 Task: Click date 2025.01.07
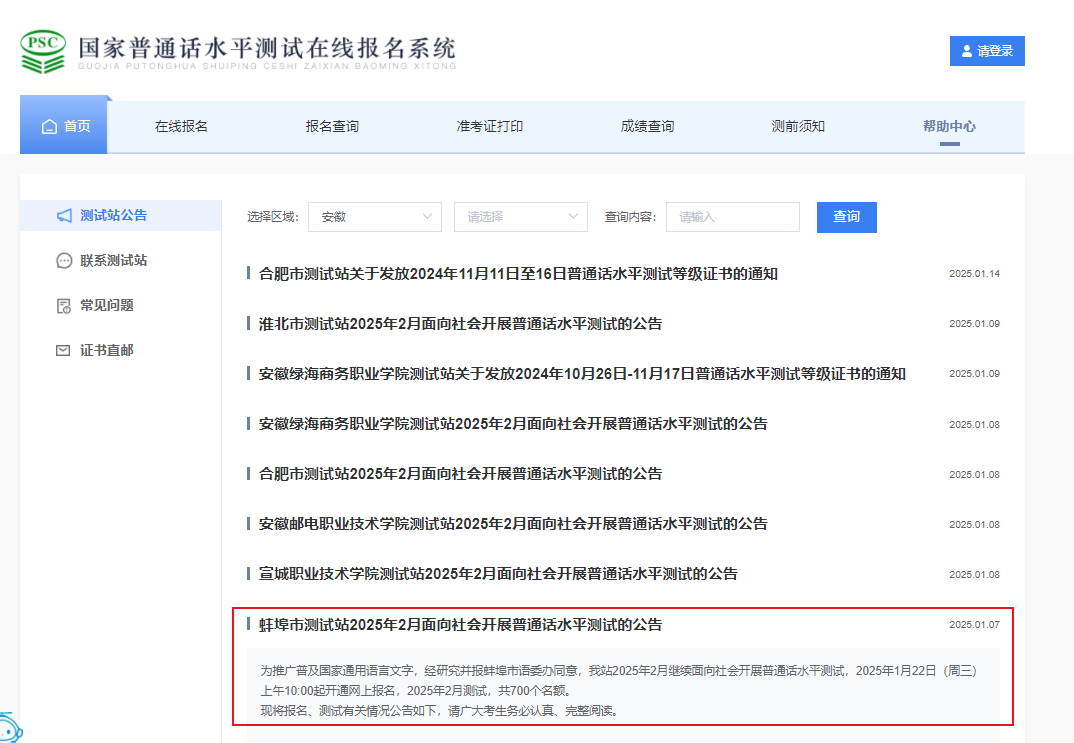click(974, 625)
